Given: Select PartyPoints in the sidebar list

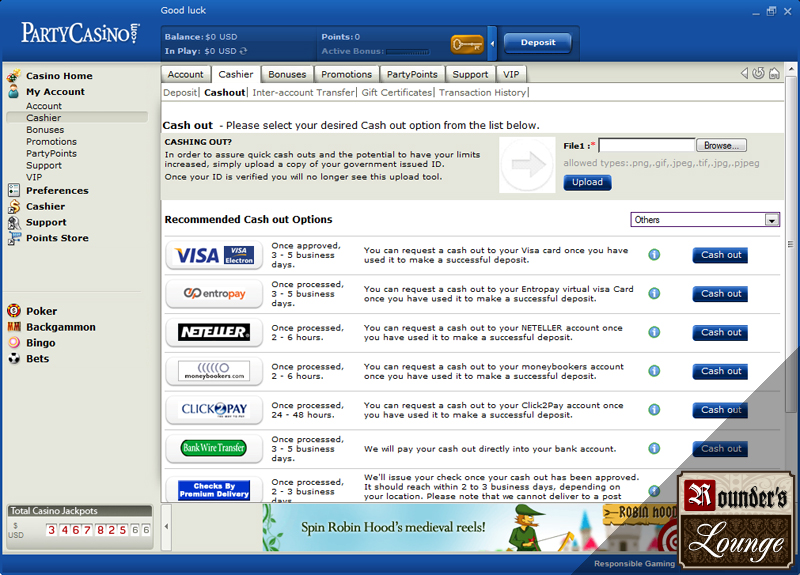Looking at the screenshot, I should click(52, 154).
